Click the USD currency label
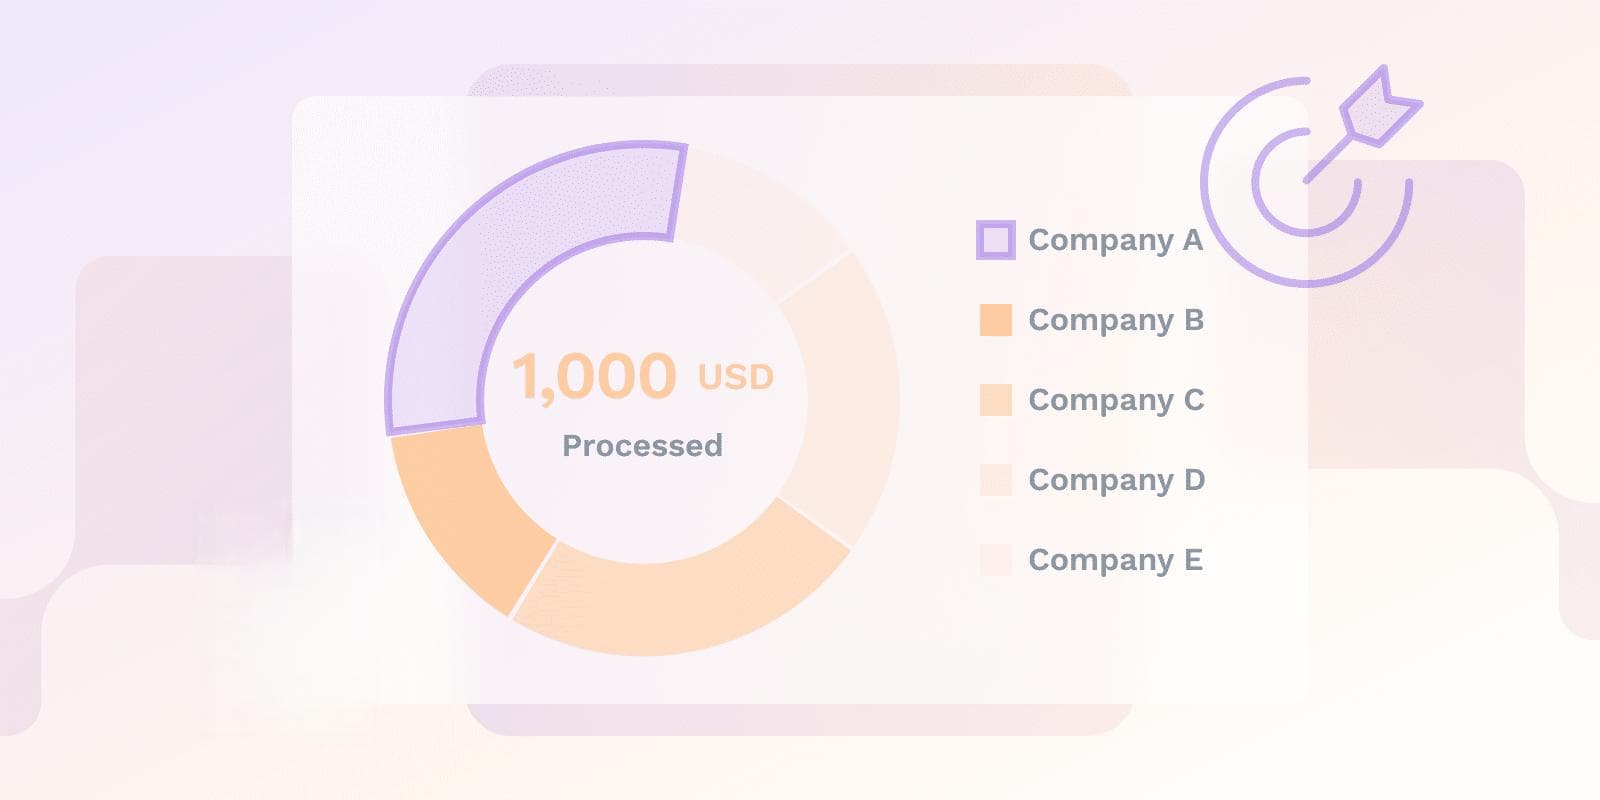 pyautogui.click(x=736, y=377)
